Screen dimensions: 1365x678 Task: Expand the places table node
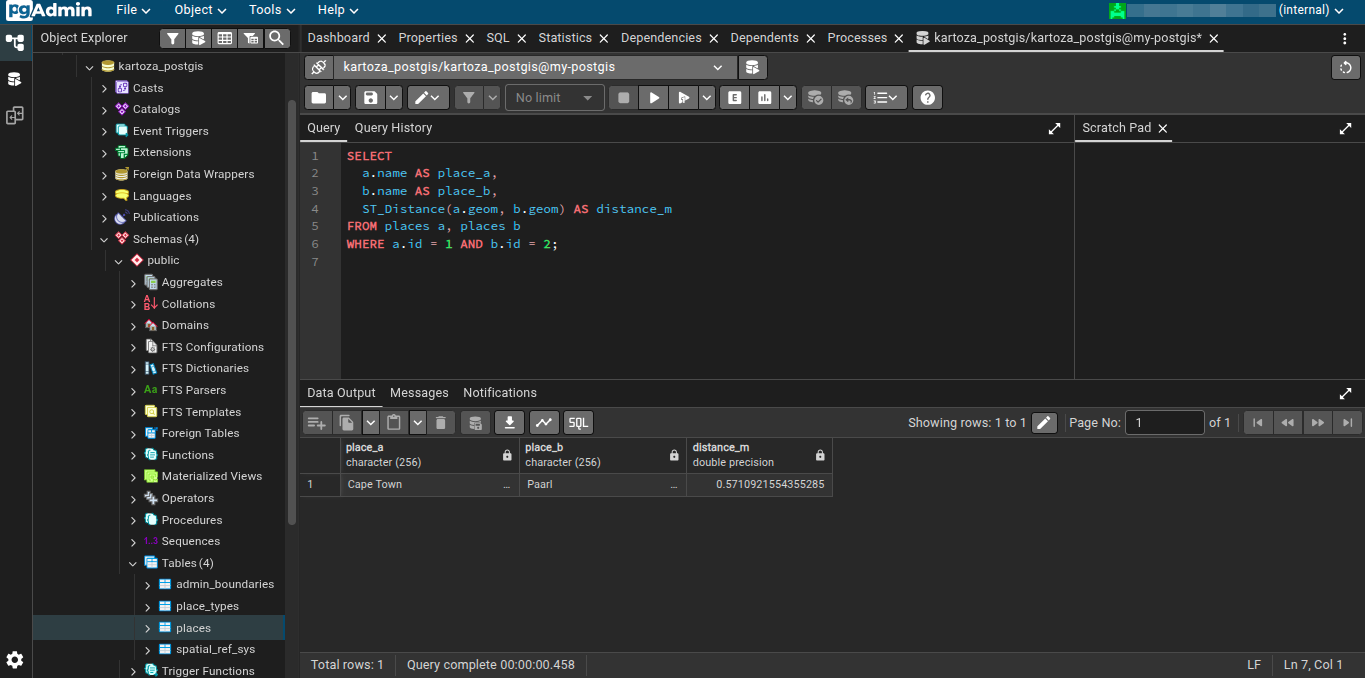pos(147,628)
